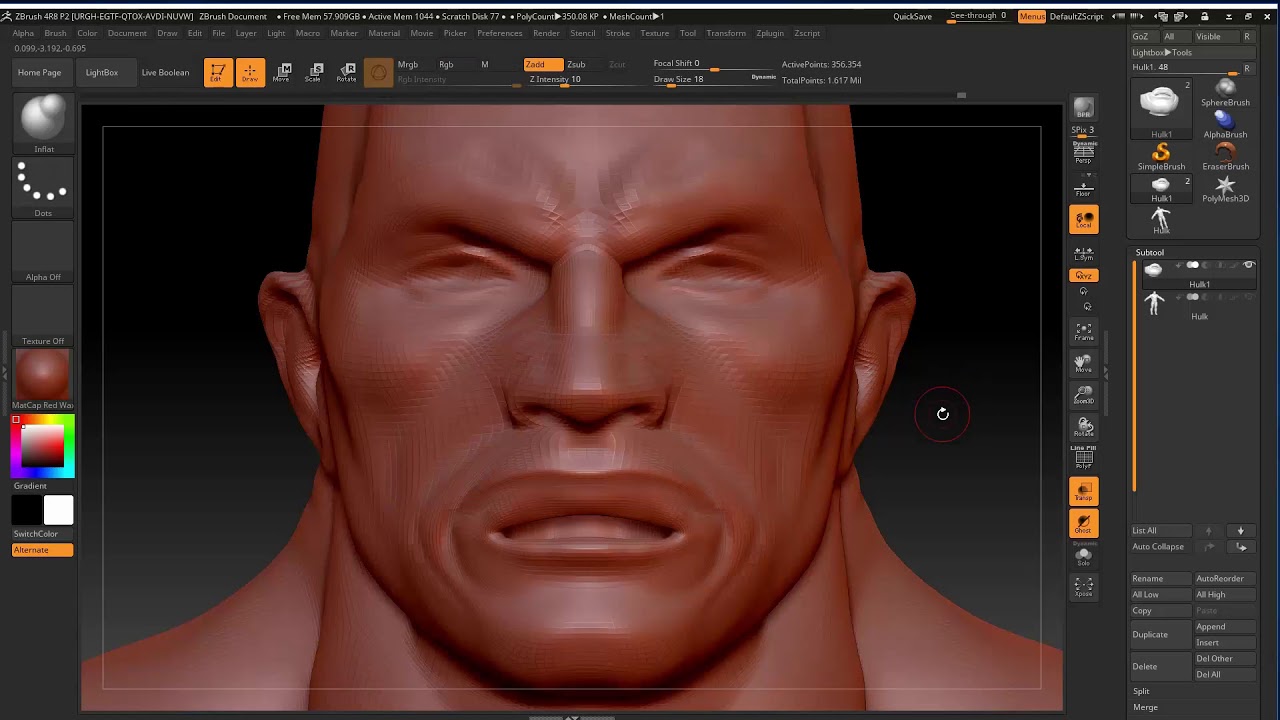1280x720 pixels.
Task: Collapse the Subtool panel header
Action: click(1149, 252)
